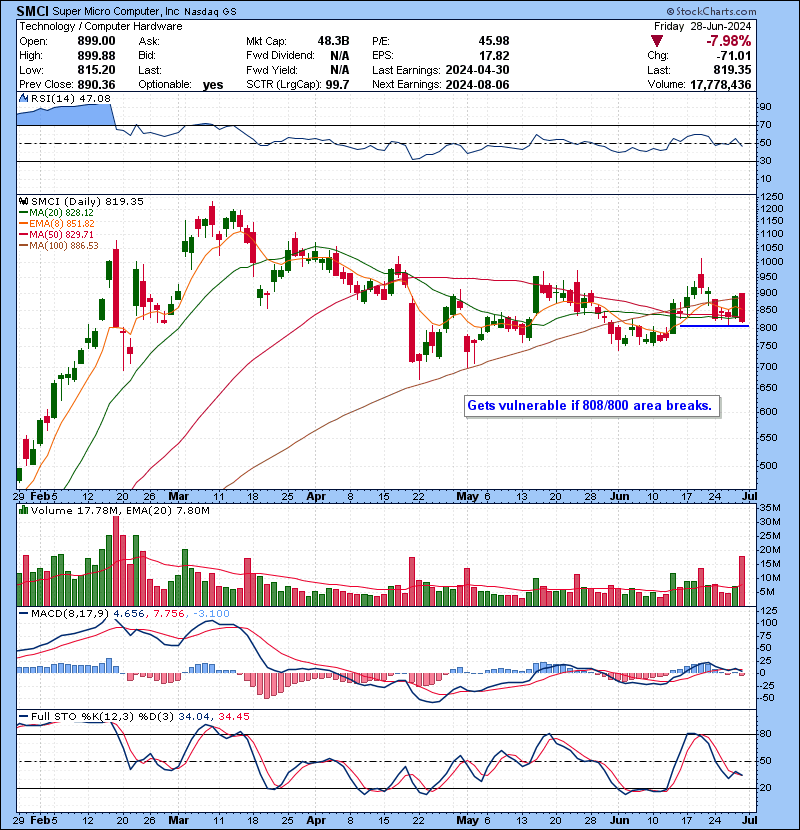Click the Next Earnings date 2024-08-06
Viewport: 800px width, 830px height.
coord(477,85)
